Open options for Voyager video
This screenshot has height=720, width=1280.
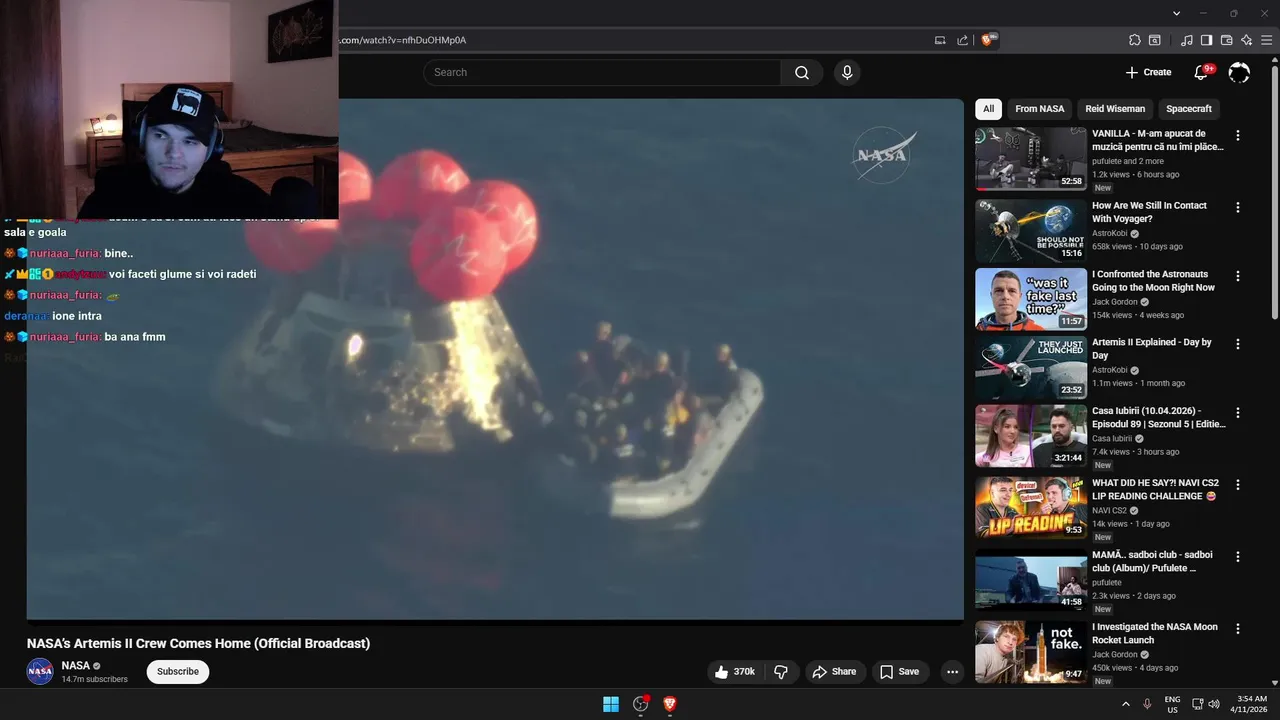(x=1238, y=207)
